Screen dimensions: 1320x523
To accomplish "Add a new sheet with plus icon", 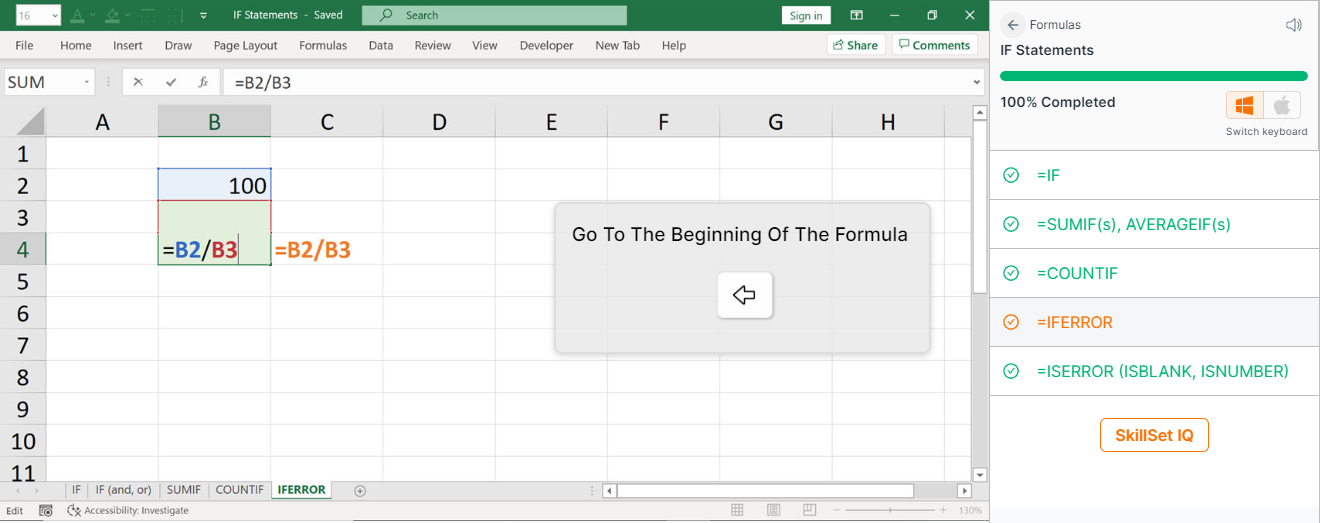I will click(x=360, y=490).
